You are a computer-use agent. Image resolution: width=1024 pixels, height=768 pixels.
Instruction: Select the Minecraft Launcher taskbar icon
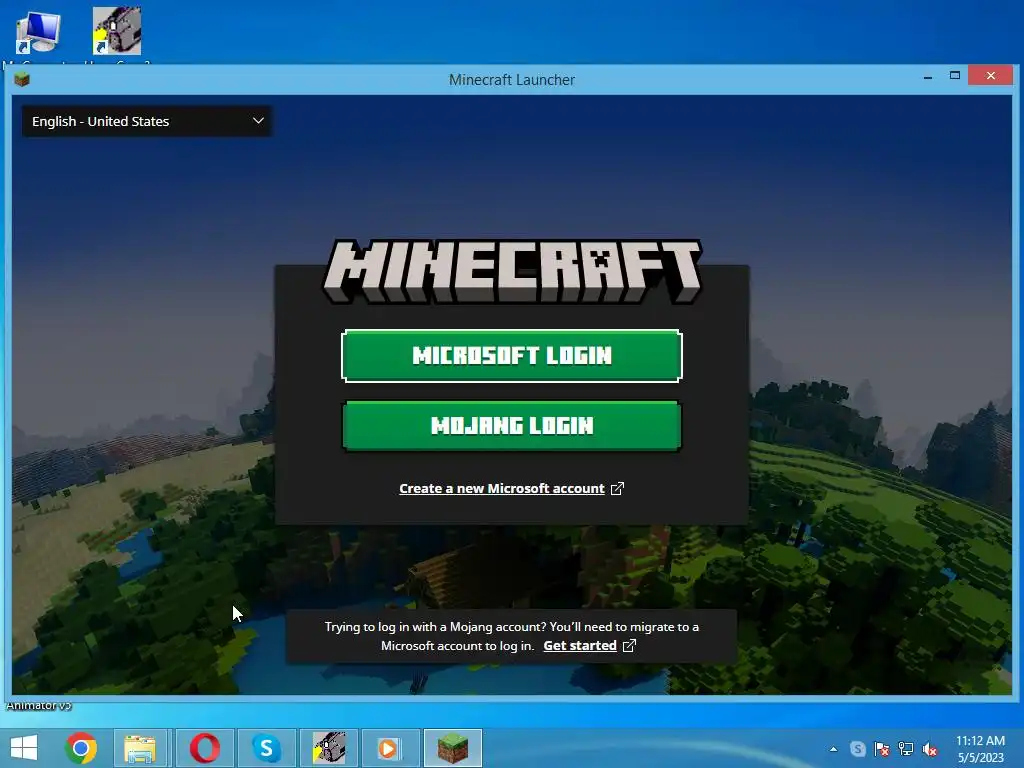453,748
